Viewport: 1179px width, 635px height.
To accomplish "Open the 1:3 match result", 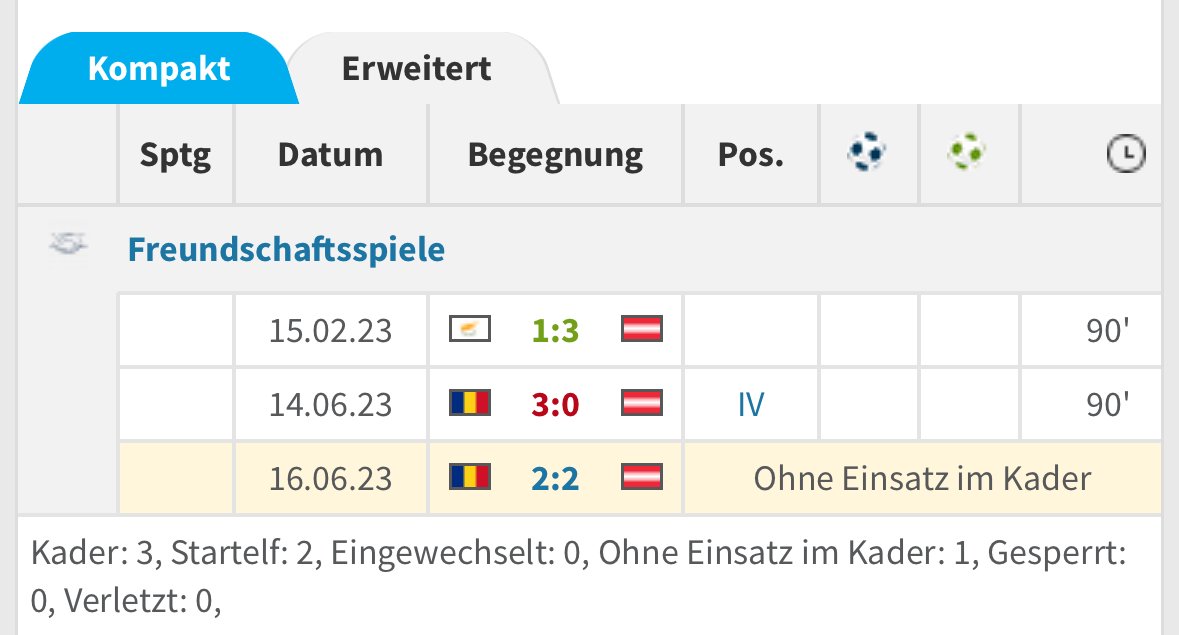I will 555,330.
